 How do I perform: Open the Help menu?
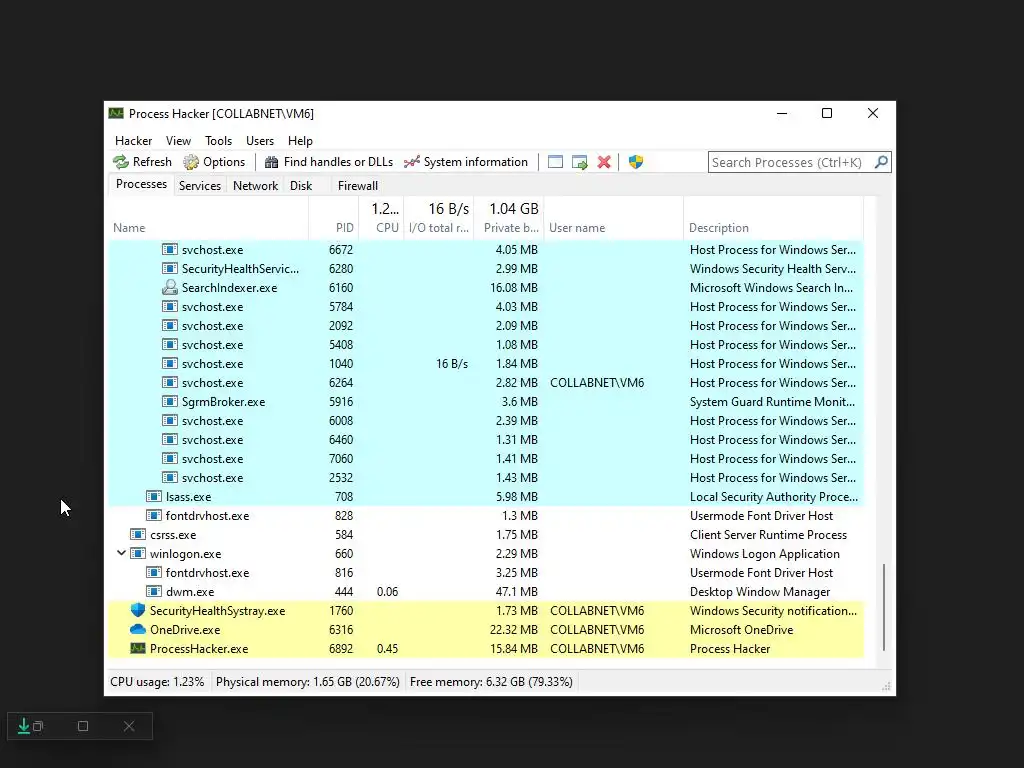pyautogui.click(x=300, y=141)
